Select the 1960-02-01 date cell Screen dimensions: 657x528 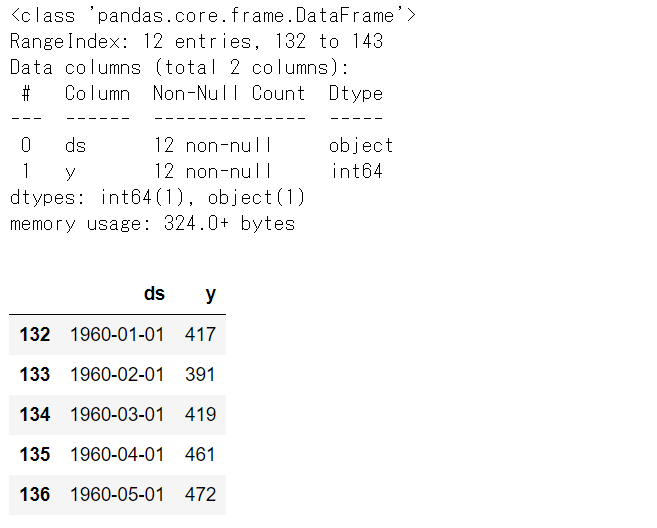(x=117, y=374)
